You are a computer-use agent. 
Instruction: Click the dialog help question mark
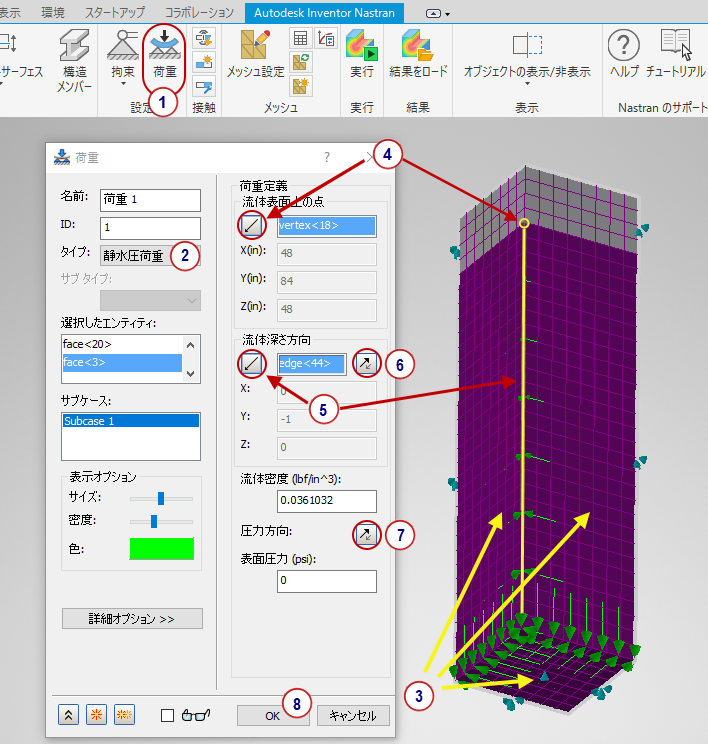[326, 158]
